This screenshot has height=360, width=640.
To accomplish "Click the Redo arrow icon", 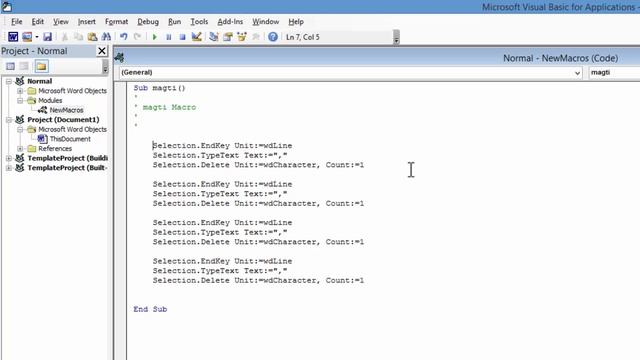I will click(138, 37).
